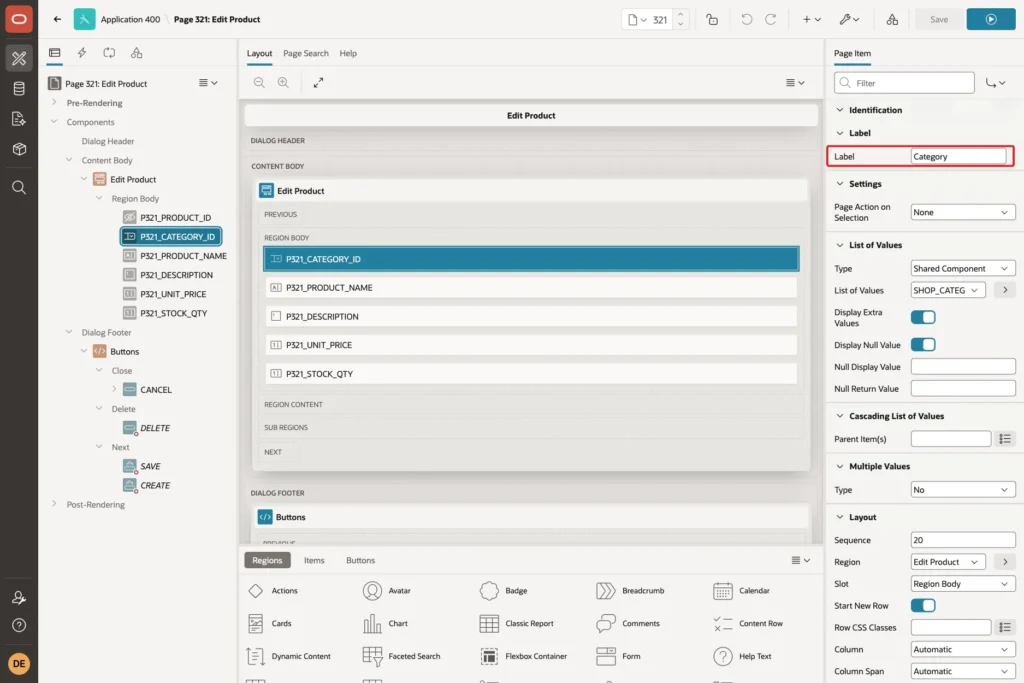The width and height of the screenshot is (1024, 683).
Task: Expand the layout view to full screen
Action: click(318, 83)
